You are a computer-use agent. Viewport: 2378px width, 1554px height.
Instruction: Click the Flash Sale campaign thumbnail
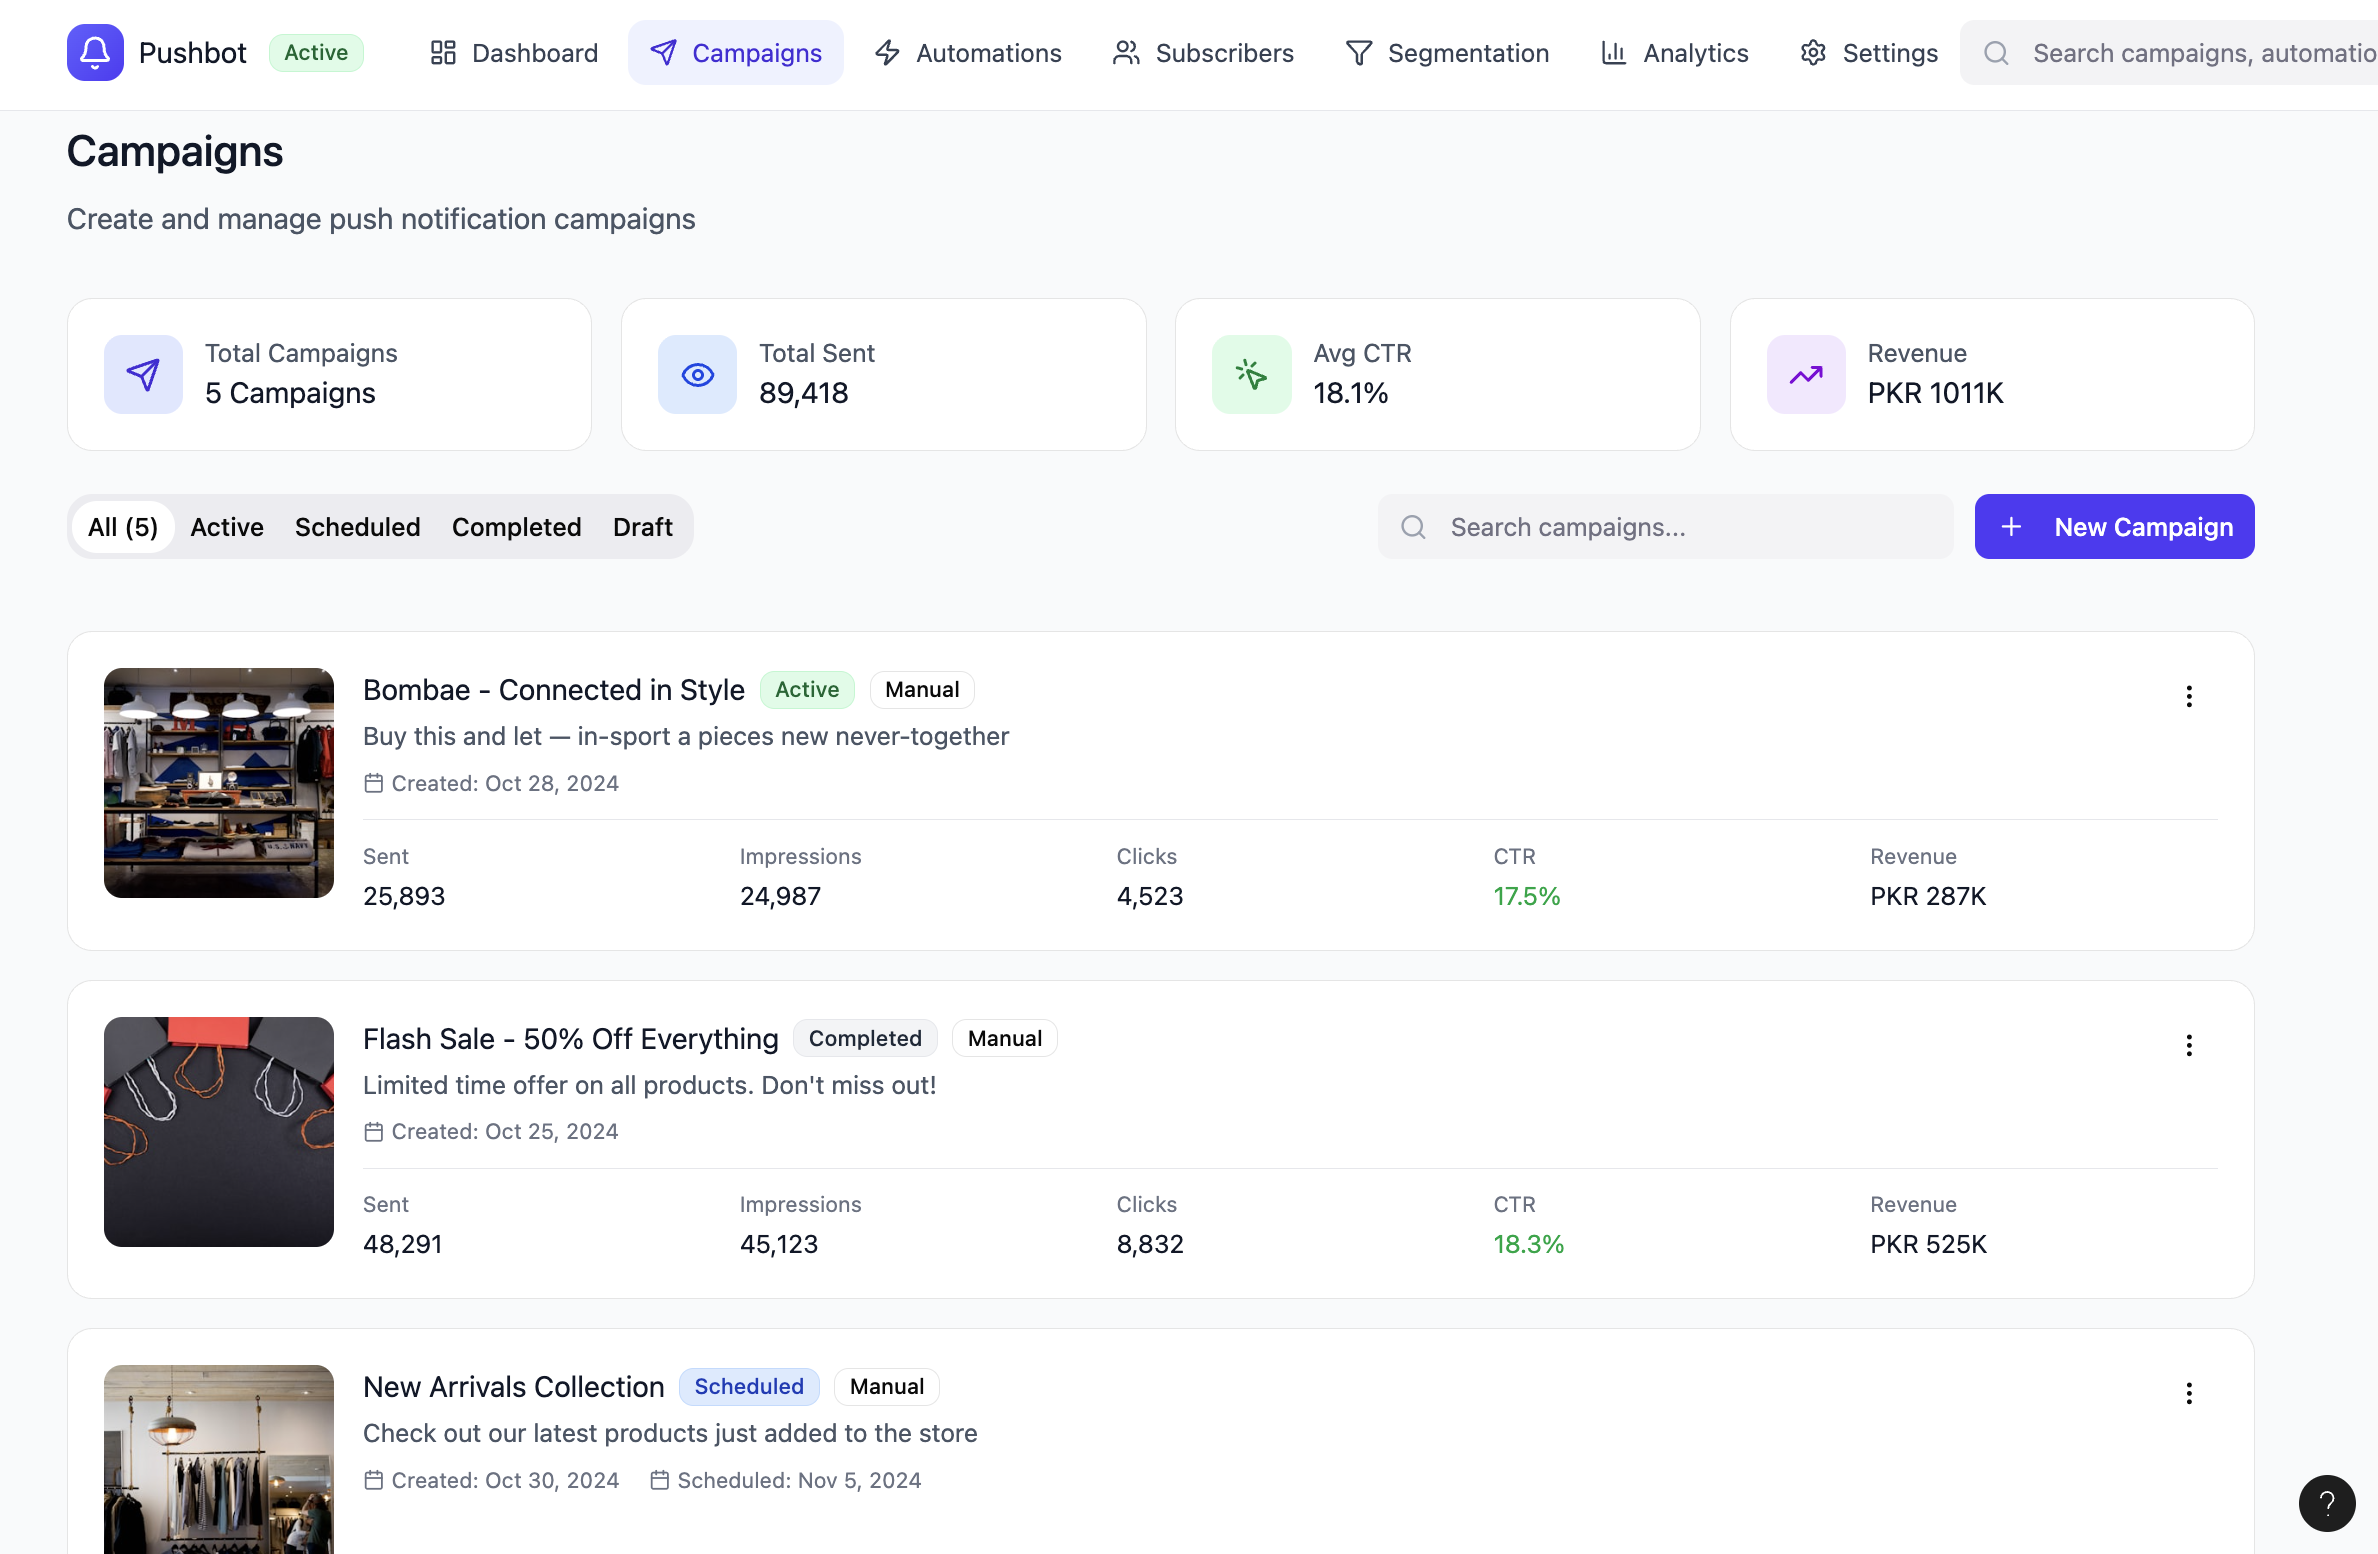pyautogui.click(x=219, y=1131)
